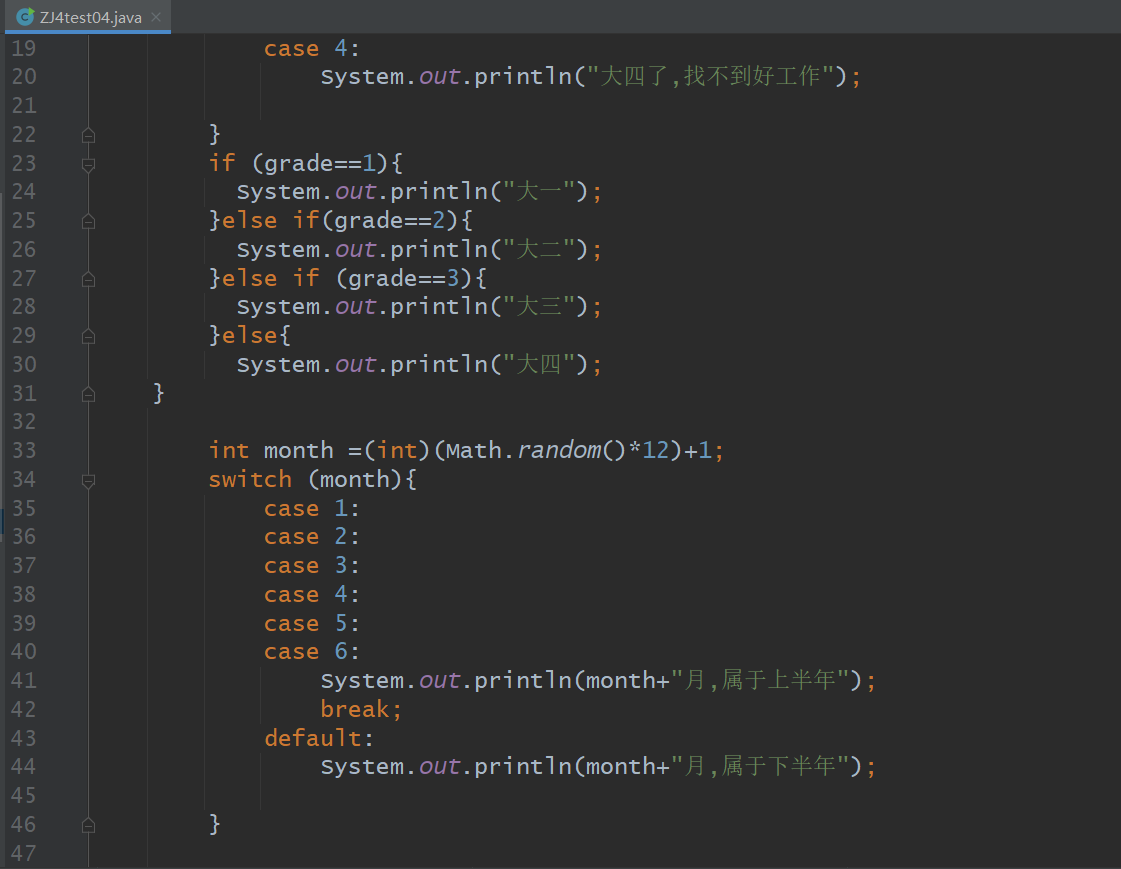Click 'random' in Math.random() call
The width and height of the screenshot is (1121, 869).
[x=560, y=450]
